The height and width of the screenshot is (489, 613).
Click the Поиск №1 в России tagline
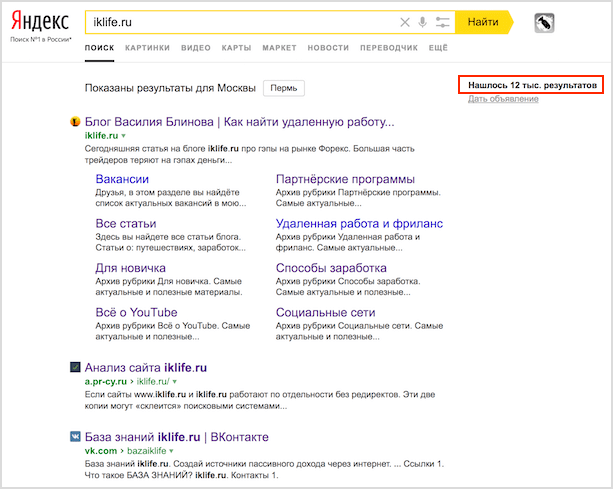pyautogui.click(x=41, y=39)
